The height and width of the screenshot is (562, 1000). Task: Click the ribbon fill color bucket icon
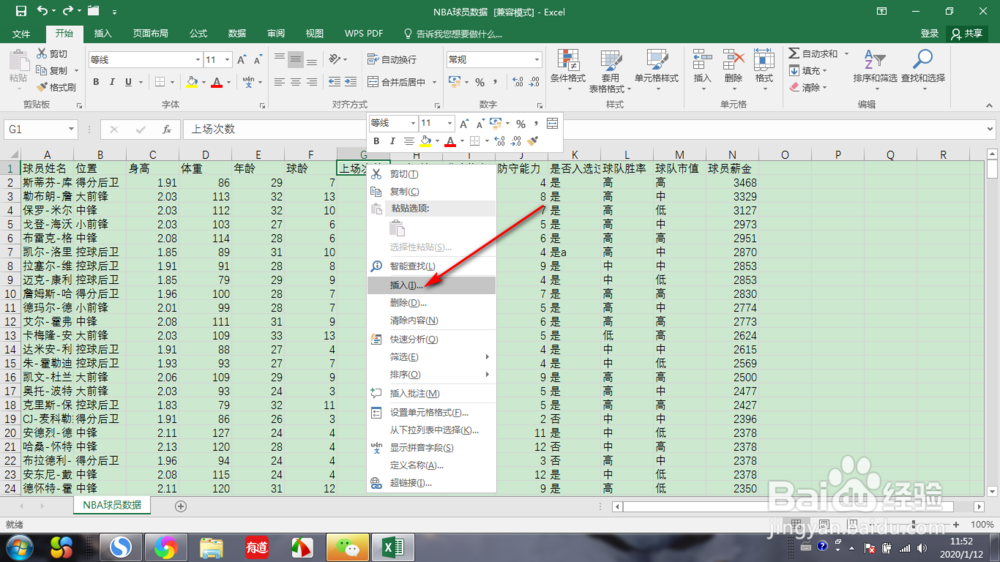[x=191, y=82]
